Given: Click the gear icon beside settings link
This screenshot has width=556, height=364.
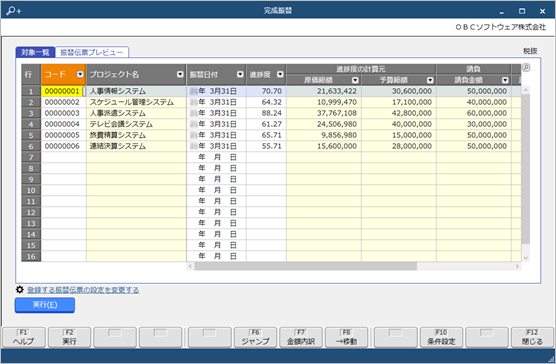Looking at the screenshot, I should (x=20, y=290).
